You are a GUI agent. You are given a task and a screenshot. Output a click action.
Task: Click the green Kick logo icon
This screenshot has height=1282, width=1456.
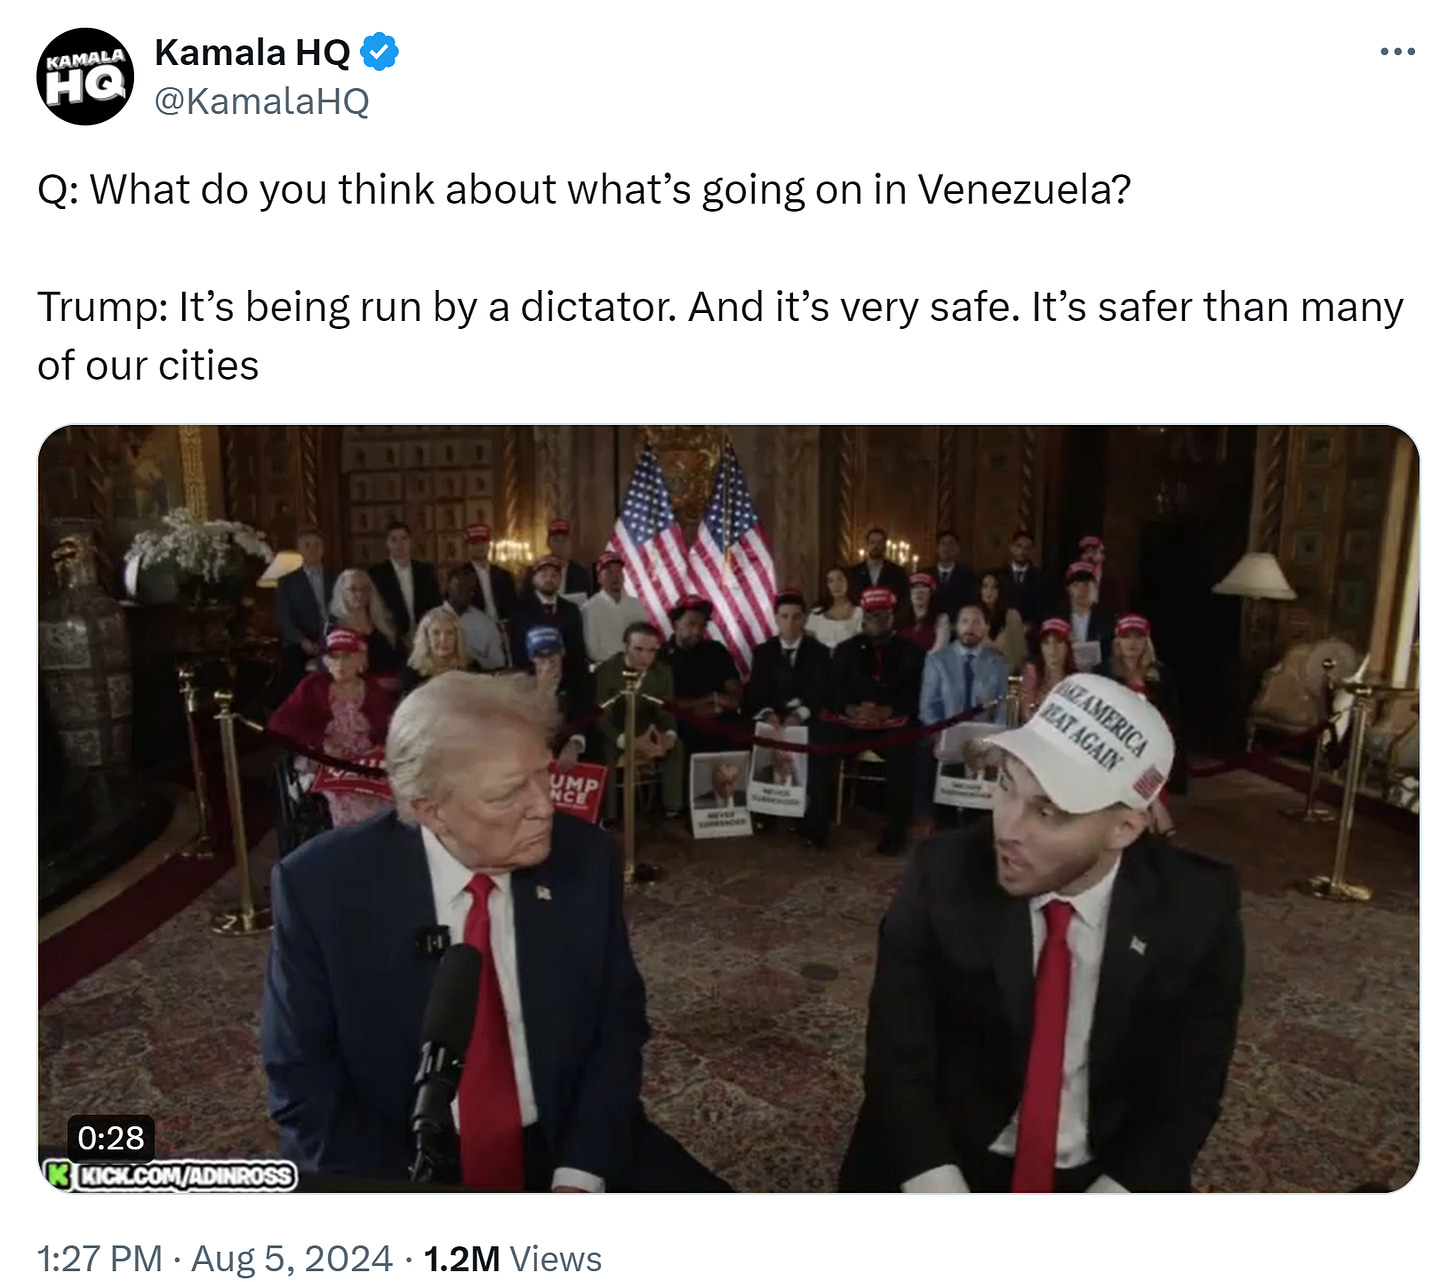(x=59, y=1175)
